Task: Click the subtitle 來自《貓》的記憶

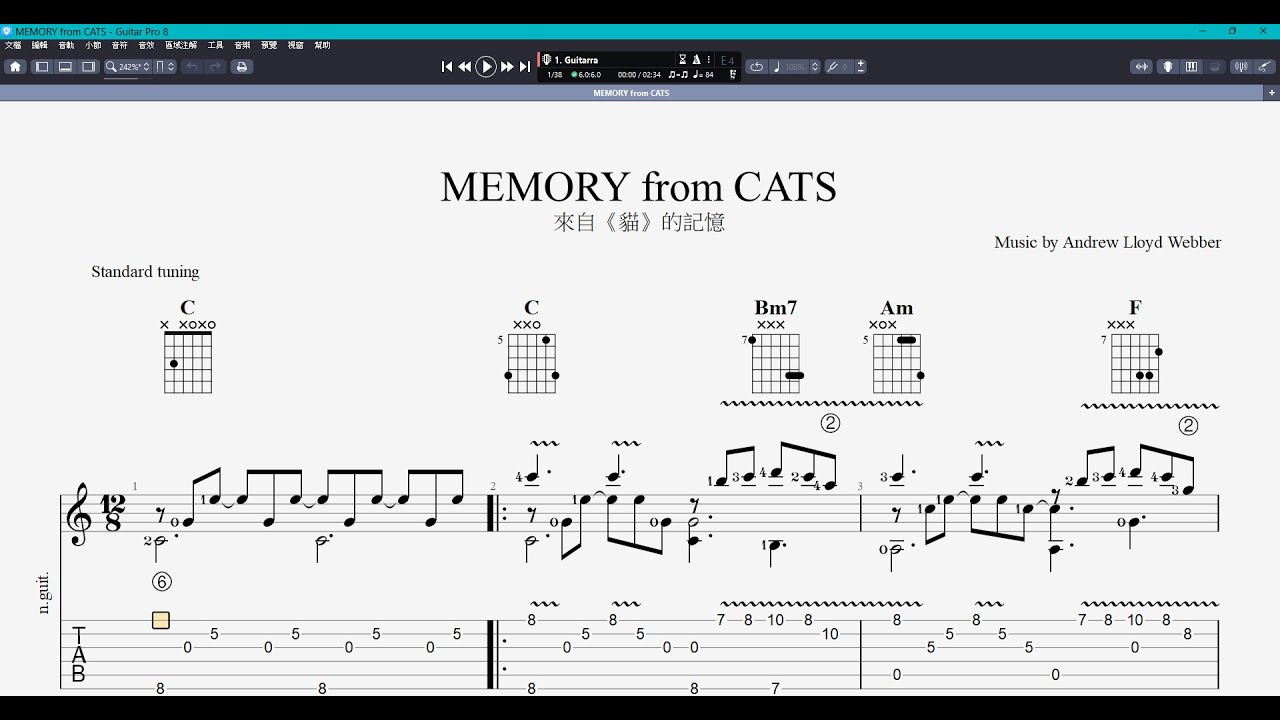Action: point(639,222)
